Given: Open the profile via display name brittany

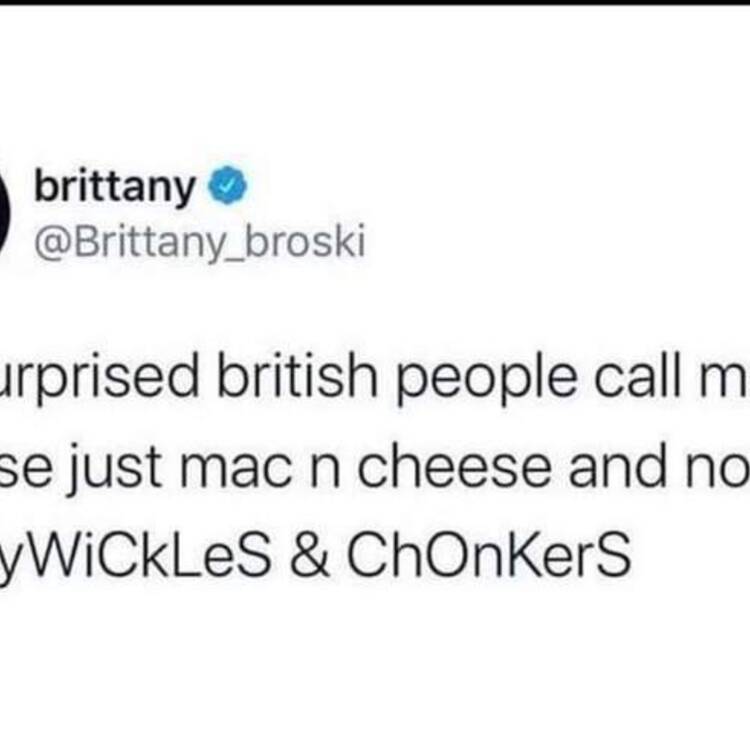Looking at the screenshot, I should [115, 187].
